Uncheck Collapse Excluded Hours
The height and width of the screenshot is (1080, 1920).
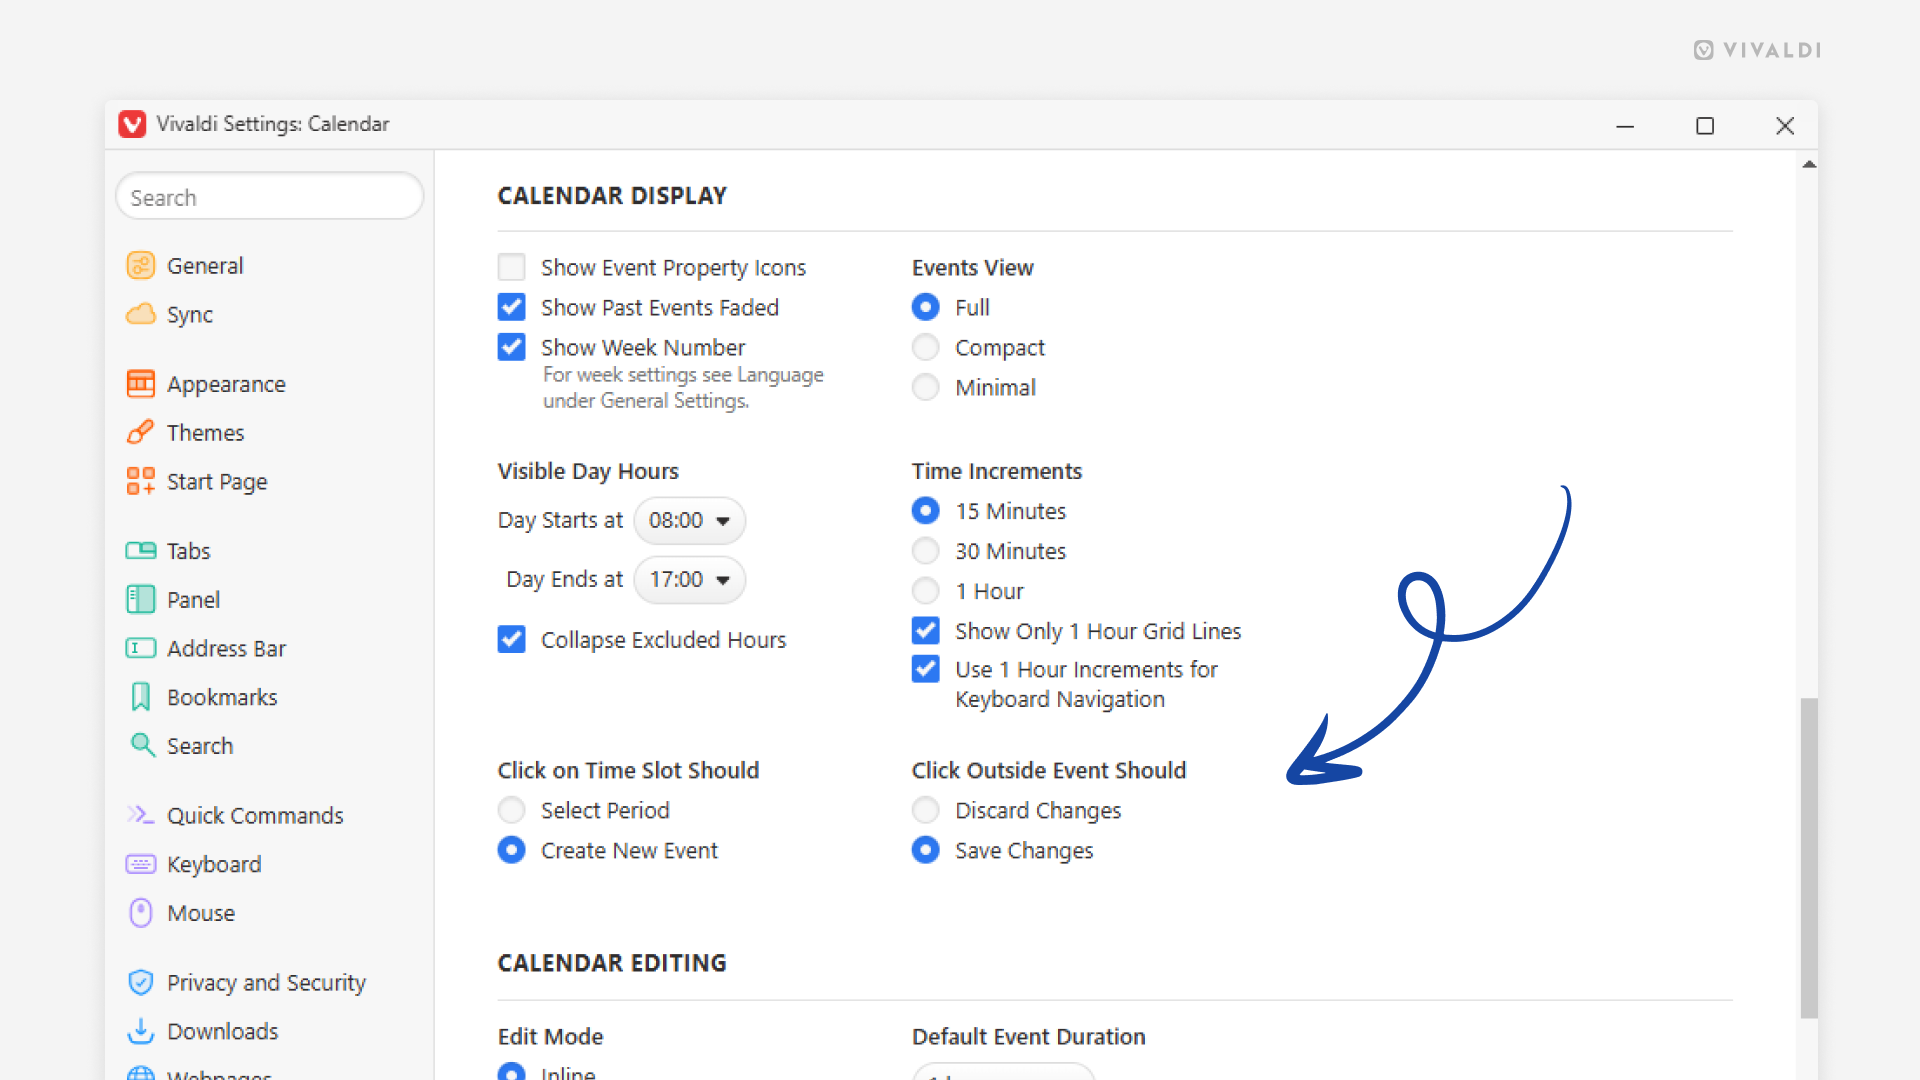(x=512, y=639)
